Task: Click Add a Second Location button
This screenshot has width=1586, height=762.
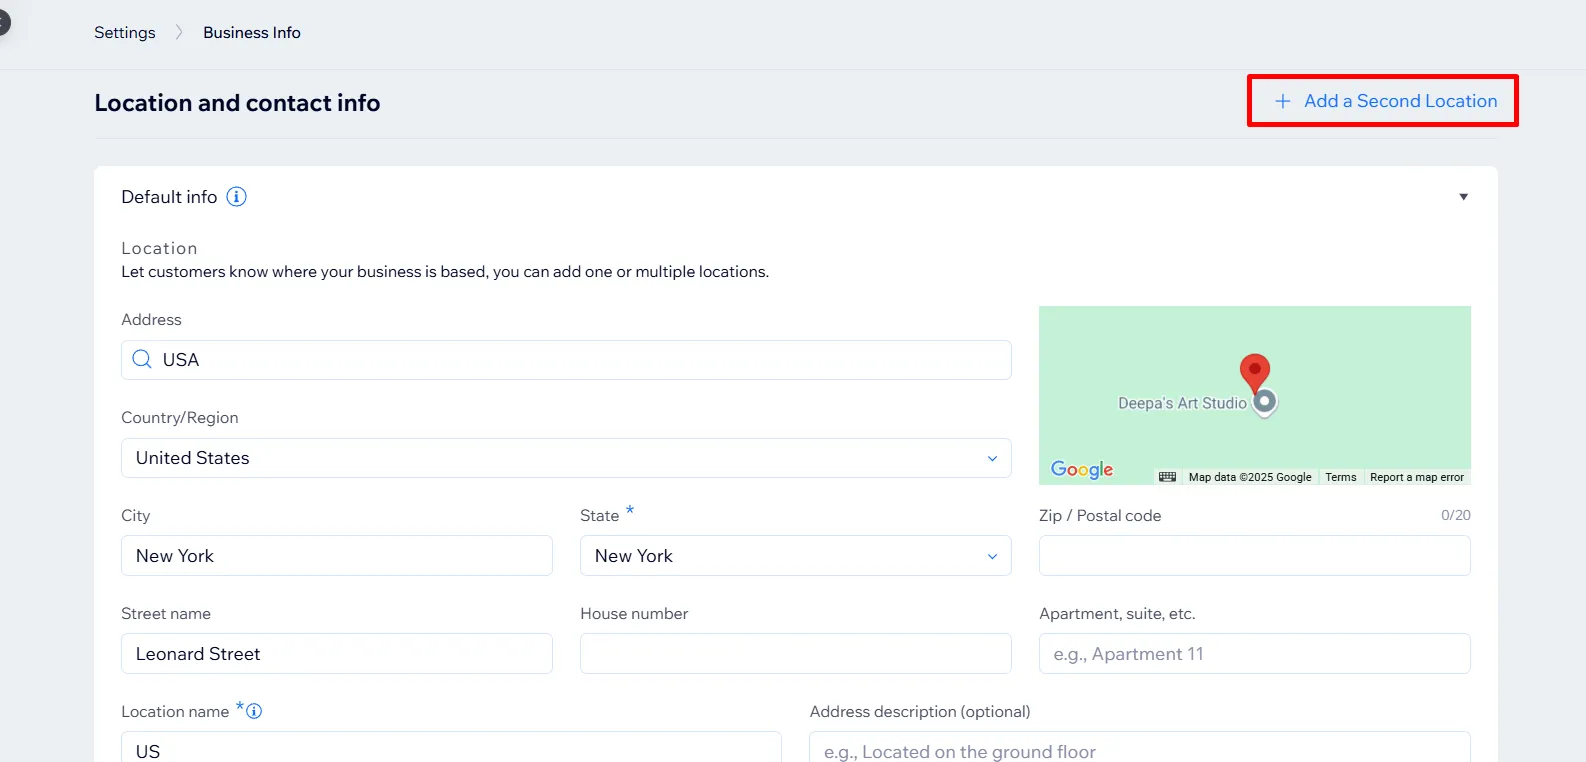Action: pos(1384,101)
